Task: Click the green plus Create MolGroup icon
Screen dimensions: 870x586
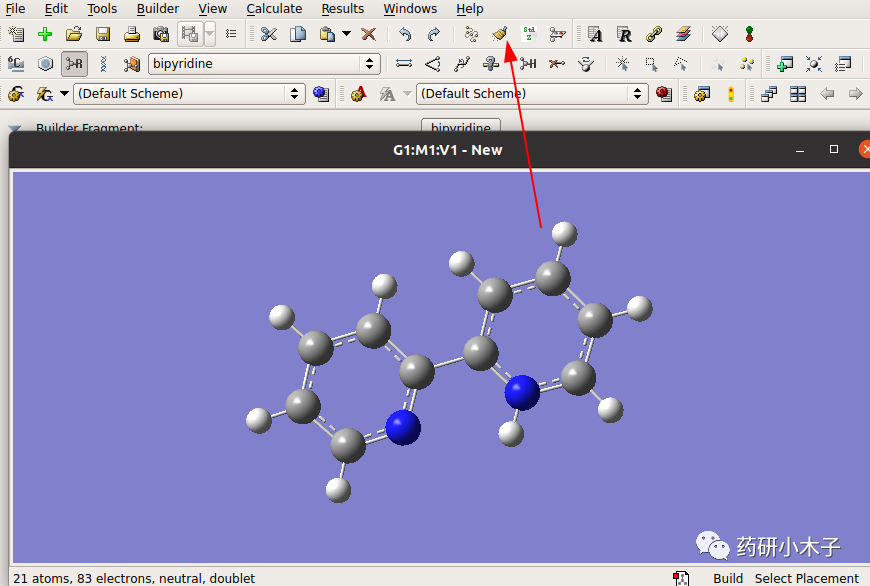Action: pos(45,34)
